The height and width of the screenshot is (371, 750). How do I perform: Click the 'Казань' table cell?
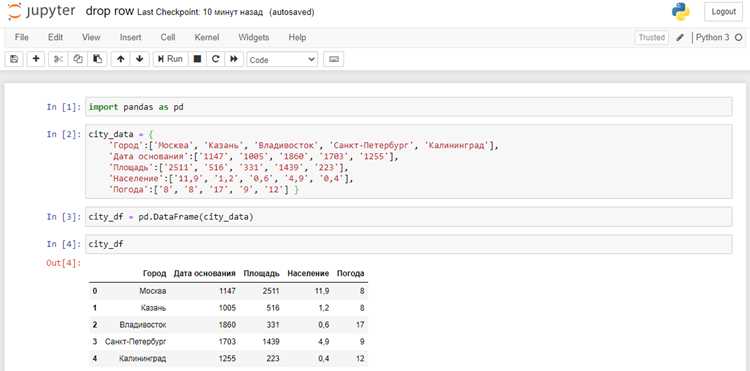[x=154, y=307]
